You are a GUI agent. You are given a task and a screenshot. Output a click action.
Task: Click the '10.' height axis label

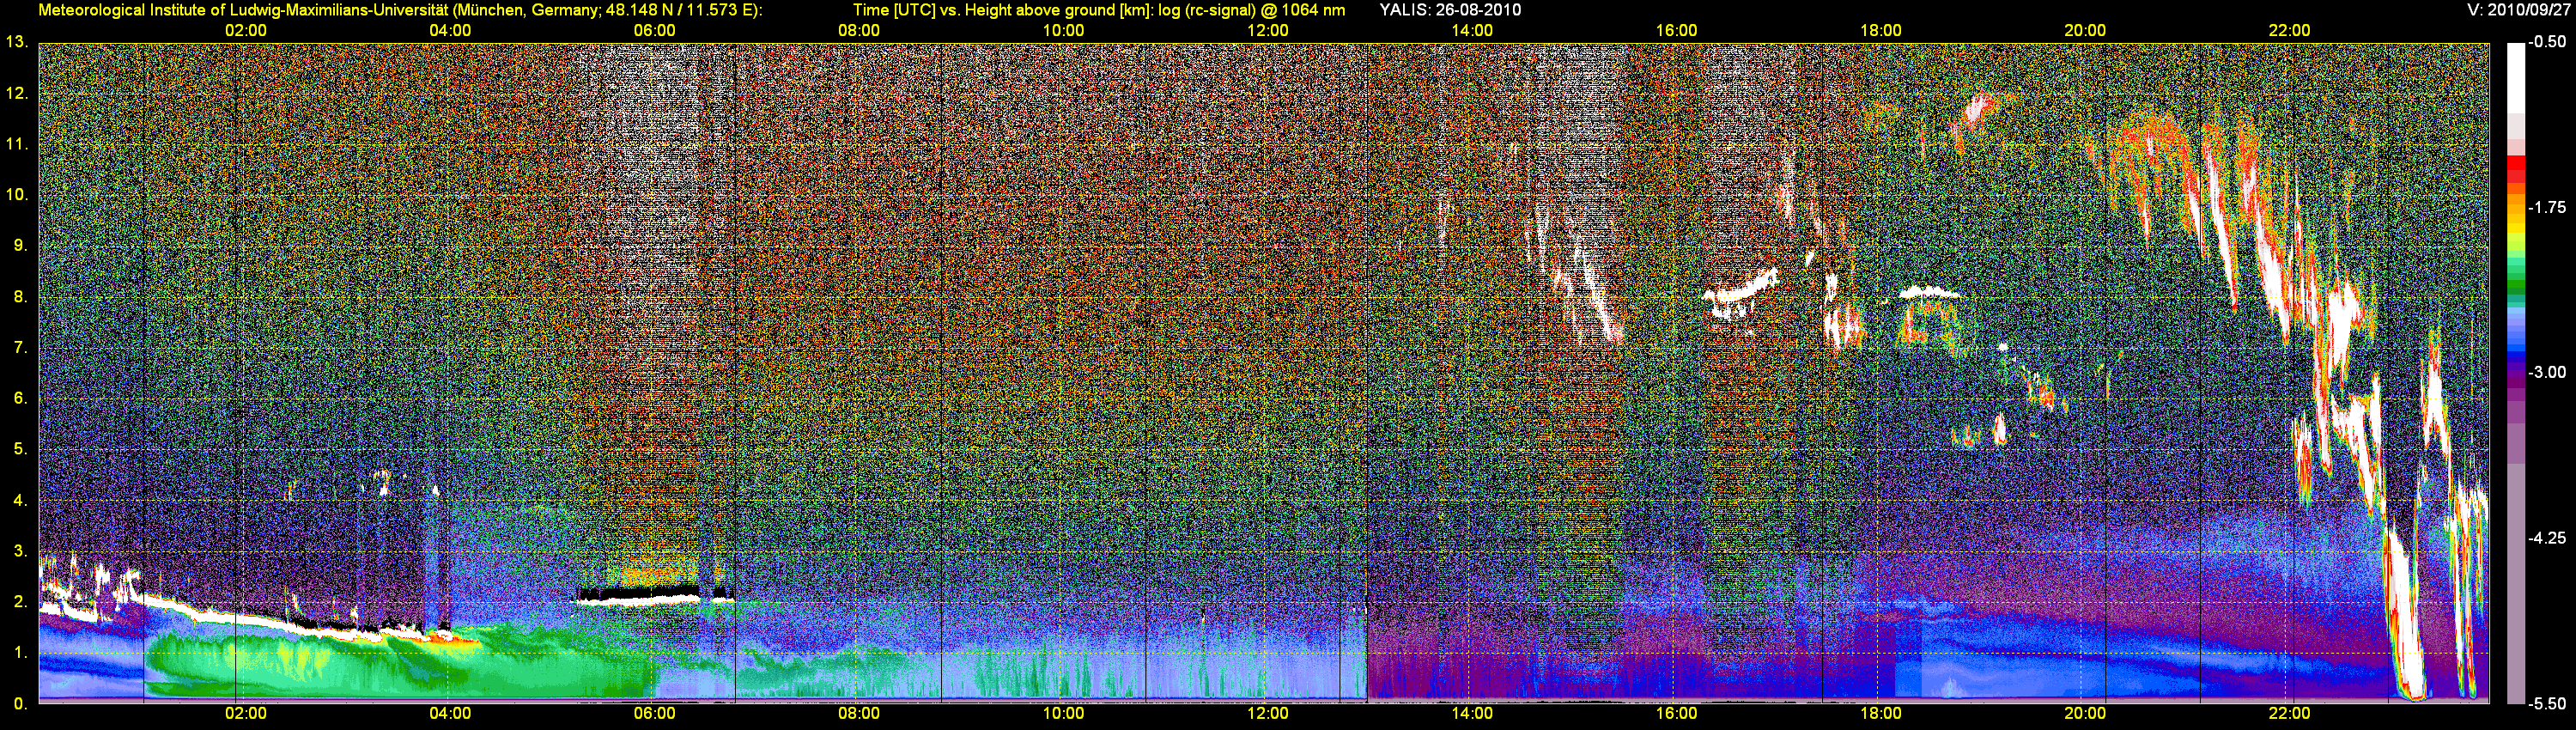[x=16, y=195]
